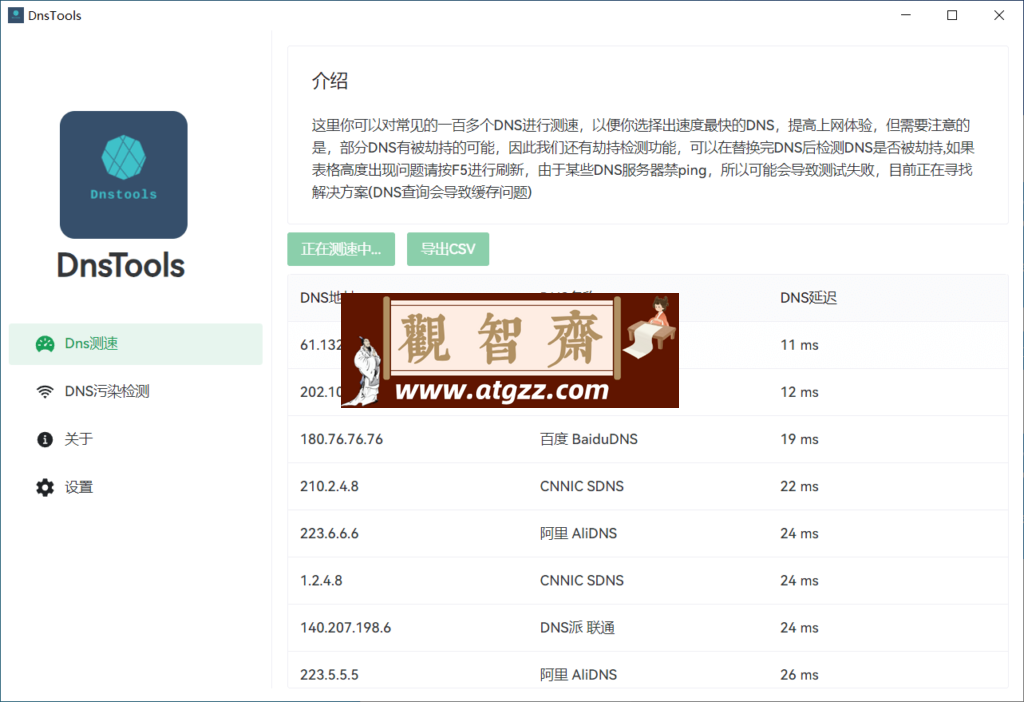Click the DNS延迟 column header

(x=808, y=298)
